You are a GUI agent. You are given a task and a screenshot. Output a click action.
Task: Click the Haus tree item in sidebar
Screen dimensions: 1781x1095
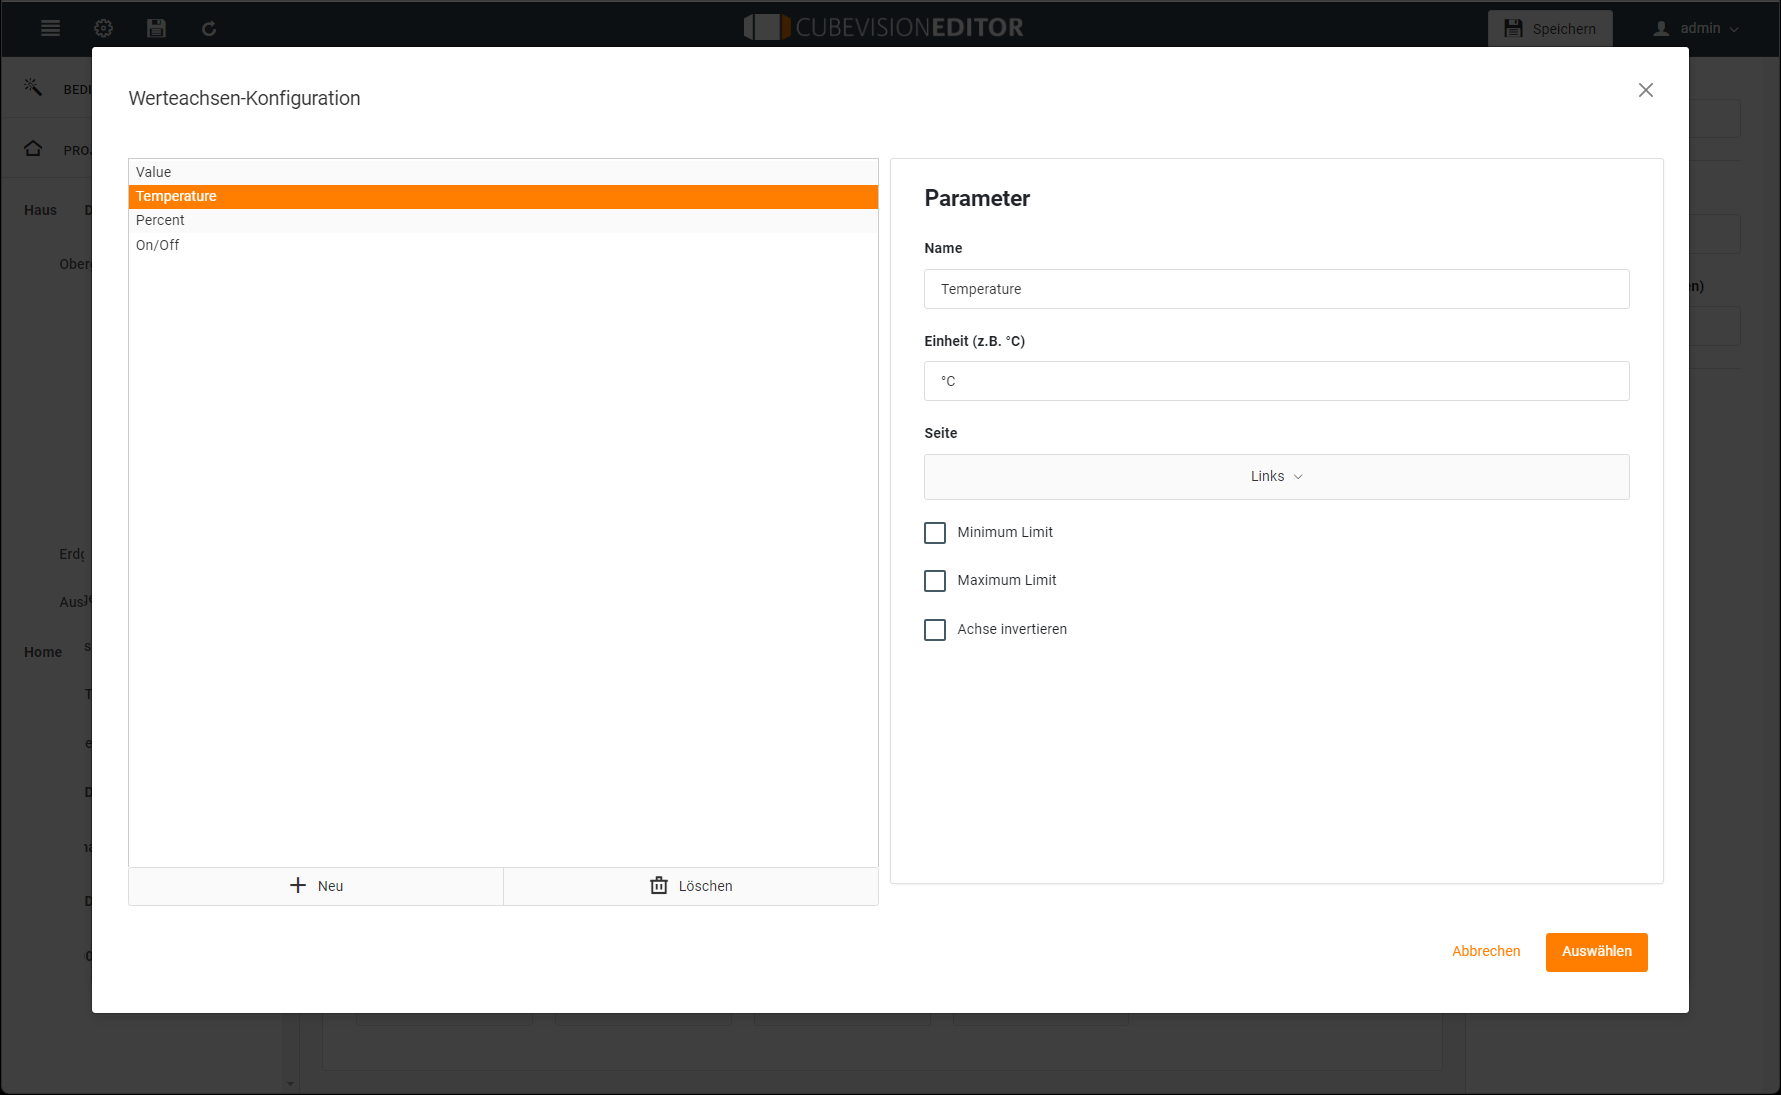pos(41,210)
